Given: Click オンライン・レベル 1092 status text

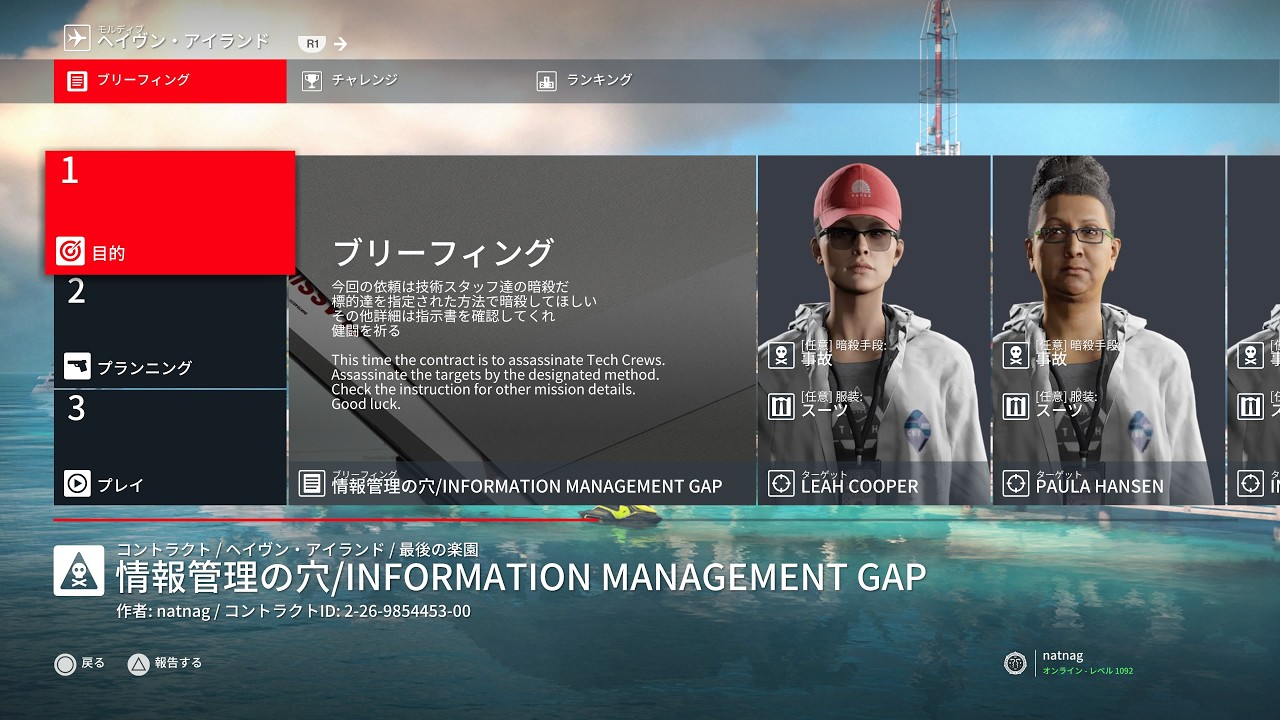Looking at the screenshot, I should coord(1088,671).
